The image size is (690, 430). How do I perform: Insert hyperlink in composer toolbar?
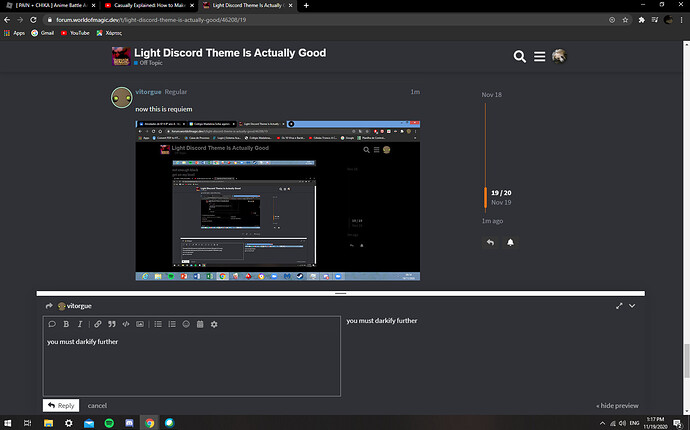tap(98, 324)
